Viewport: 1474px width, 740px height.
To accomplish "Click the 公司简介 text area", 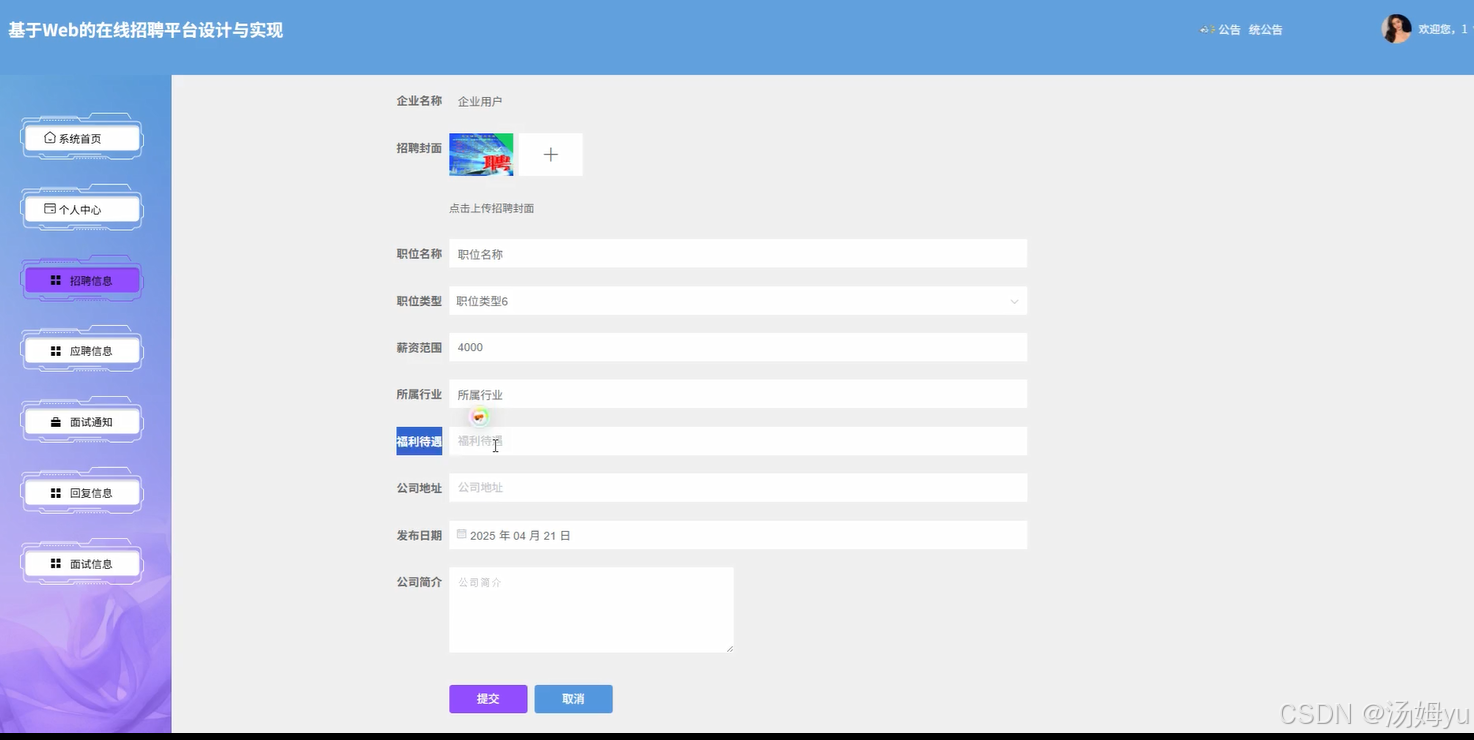I will pyautogui.click(x=591, y=610).
